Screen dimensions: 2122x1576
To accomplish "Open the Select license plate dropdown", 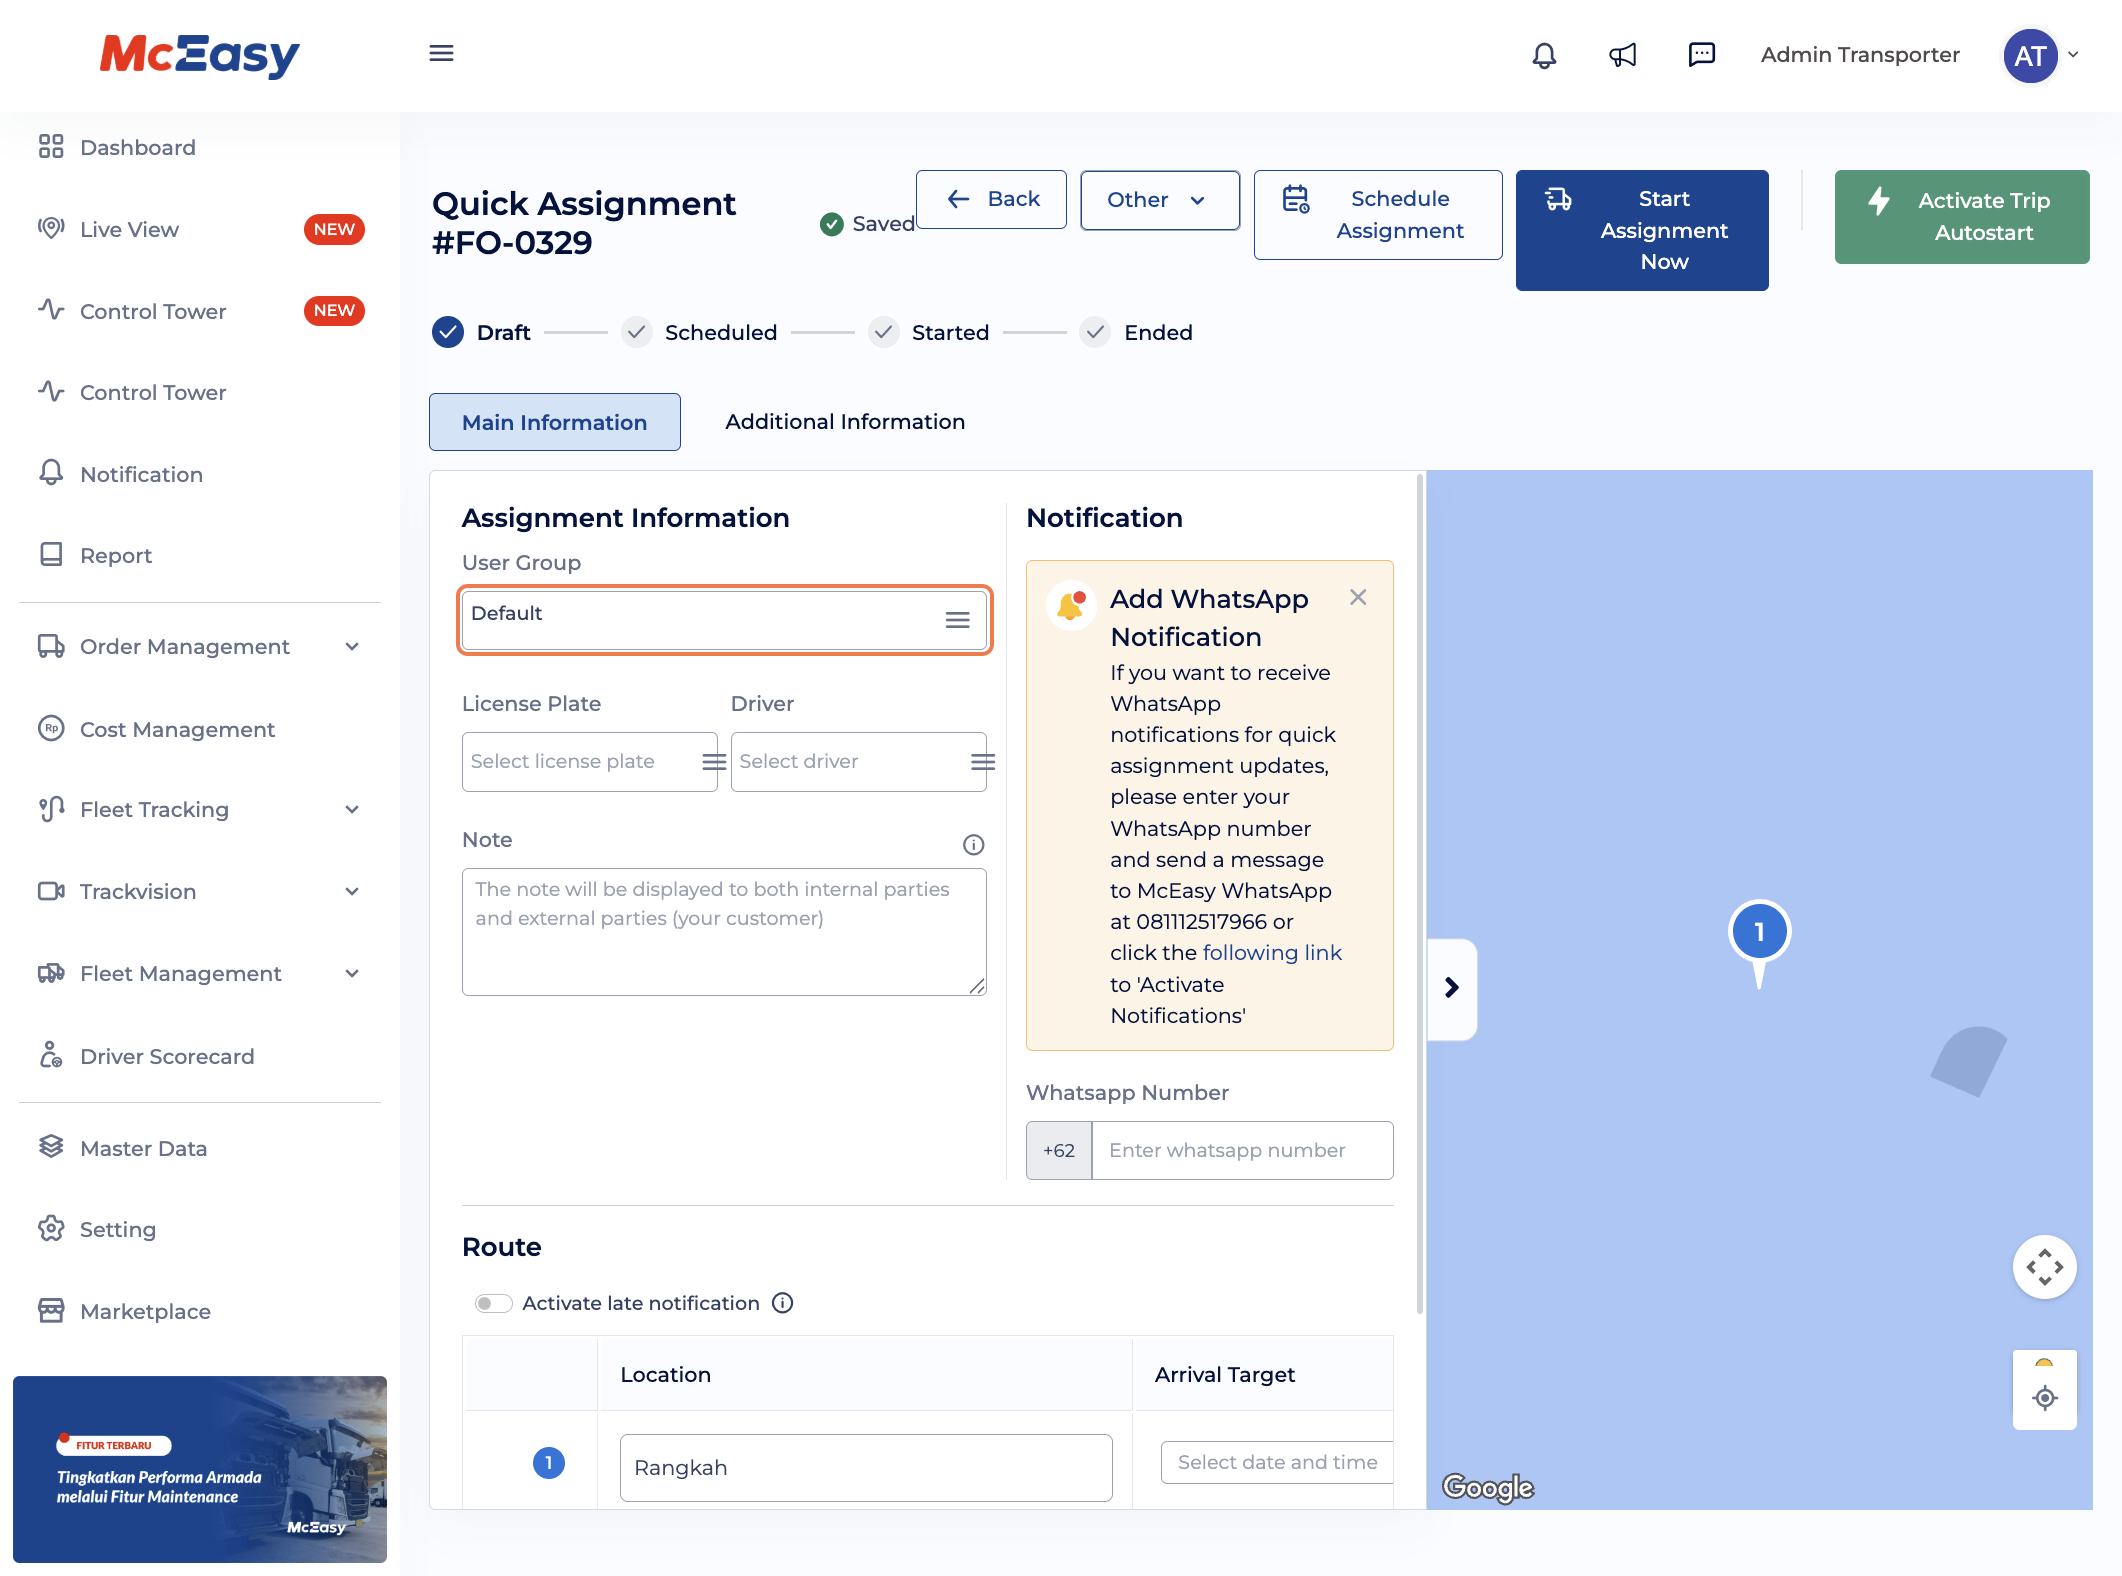I will click(589, 762).
